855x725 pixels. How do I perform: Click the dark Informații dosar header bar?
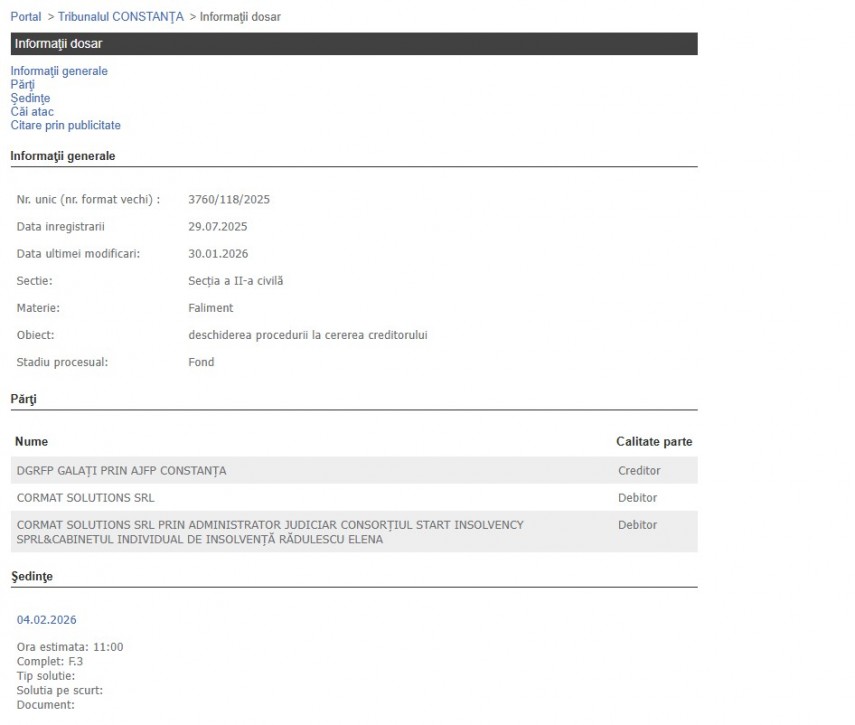pos(353,44)
